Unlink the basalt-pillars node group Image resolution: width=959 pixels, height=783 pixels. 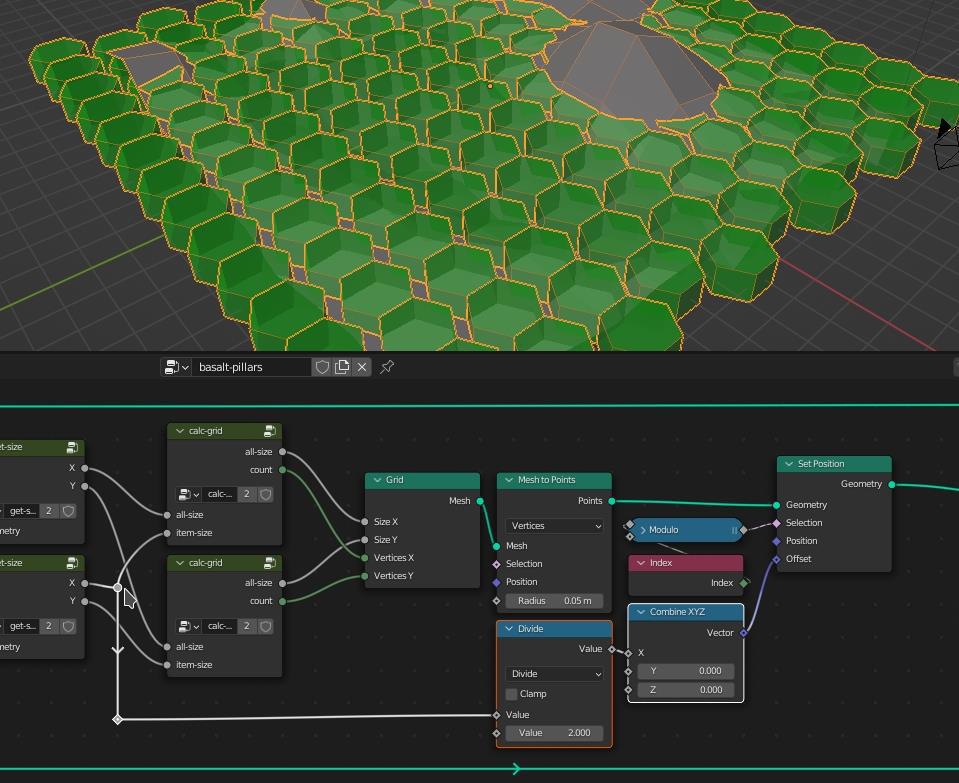click(362, 367)
